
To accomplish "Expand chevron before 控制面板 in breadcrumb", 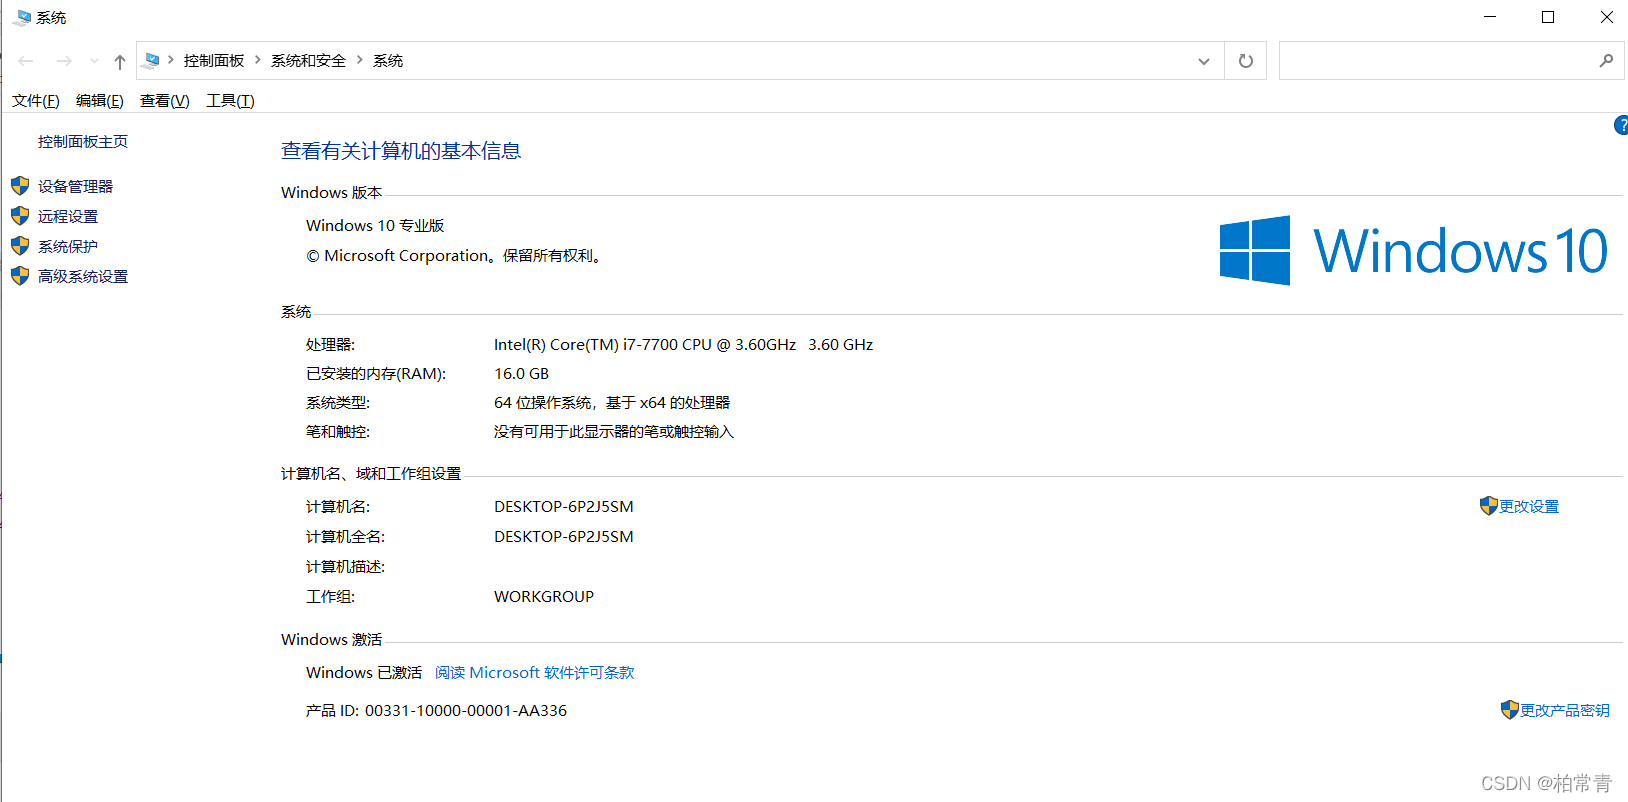I will 171,60.
